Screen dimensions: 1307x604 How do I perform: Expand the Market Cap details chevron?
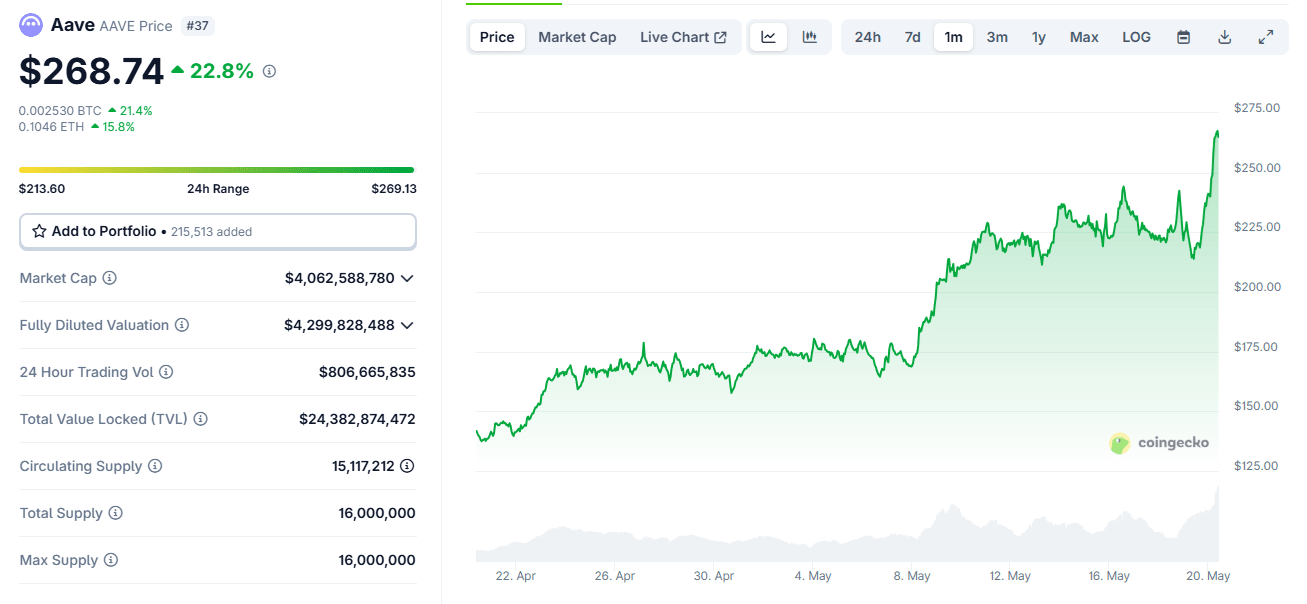click(407, 278)
